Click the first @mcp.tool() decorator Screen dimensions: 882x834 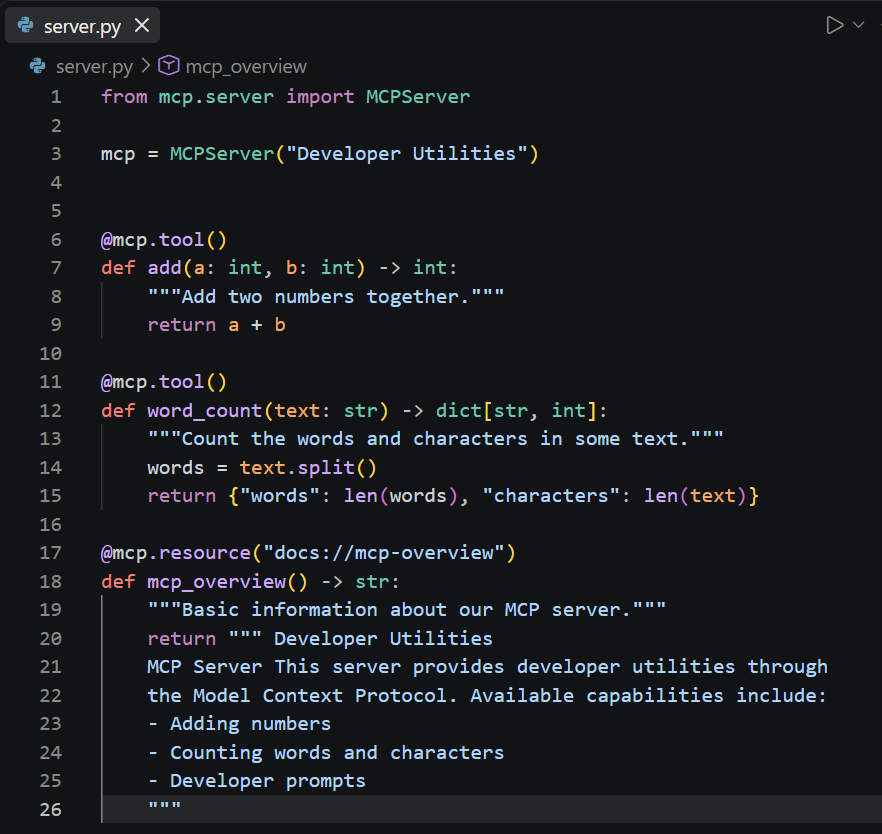coord(164,240)
